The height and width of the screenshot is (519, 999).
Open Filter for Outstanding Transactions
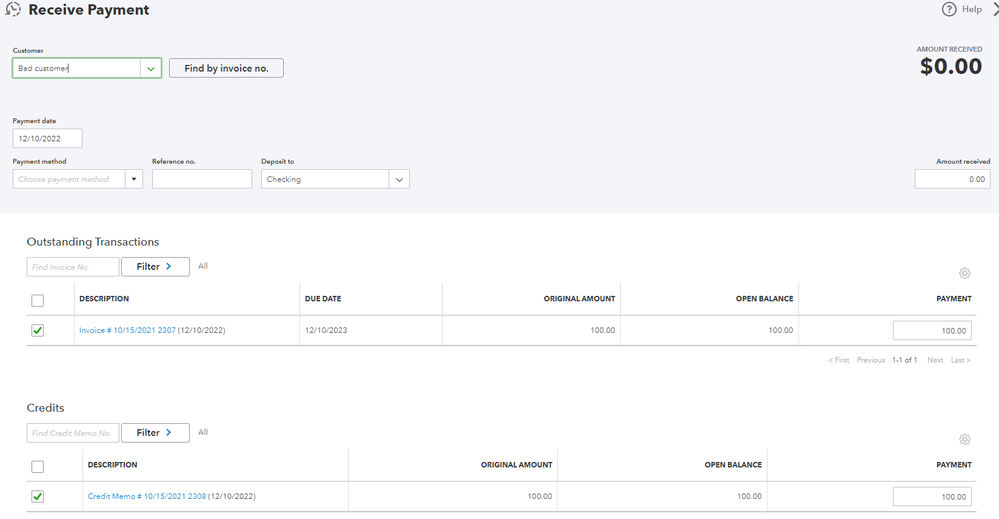[155, 267]
